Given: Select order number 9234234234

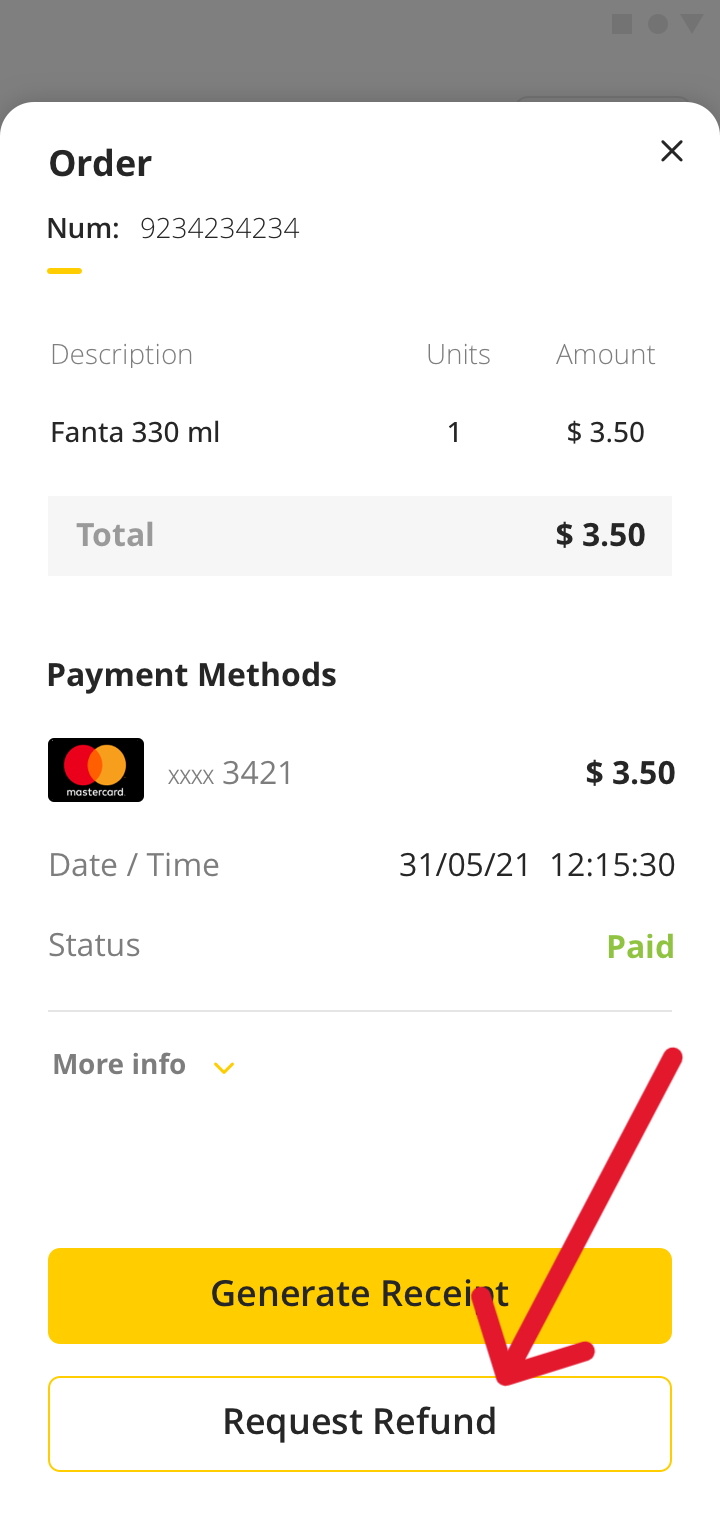Looking at the screenshot, I should click(x=220, y=229).
